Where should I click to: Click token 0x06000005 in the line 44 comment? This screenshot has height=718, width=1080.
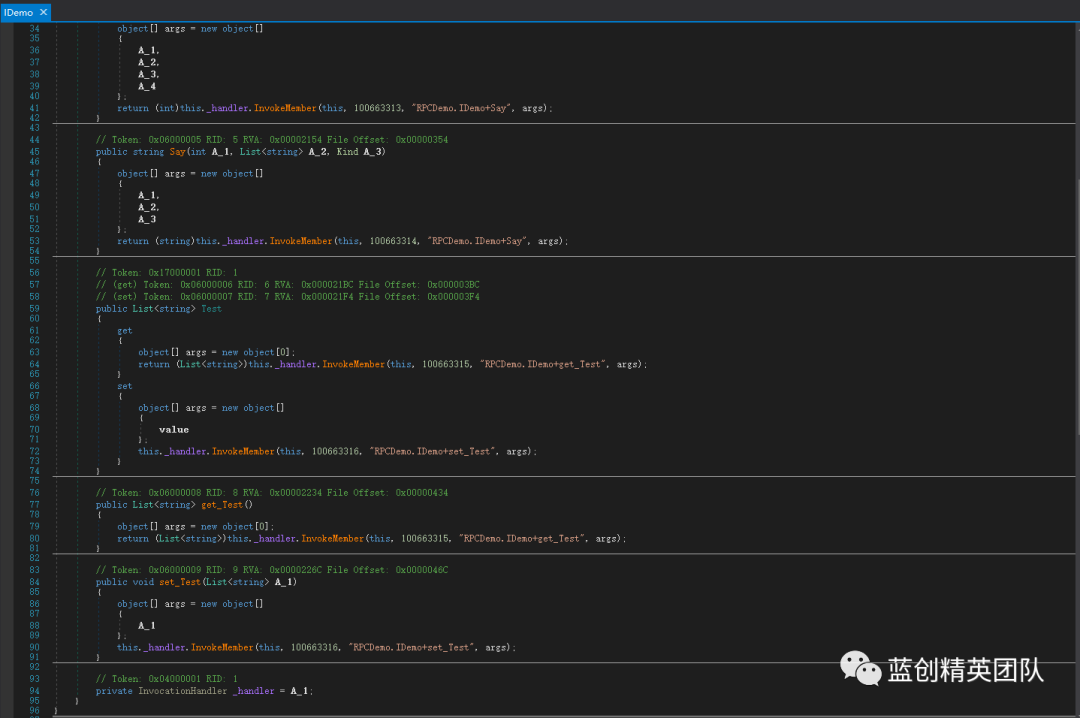tap(174, 140)
